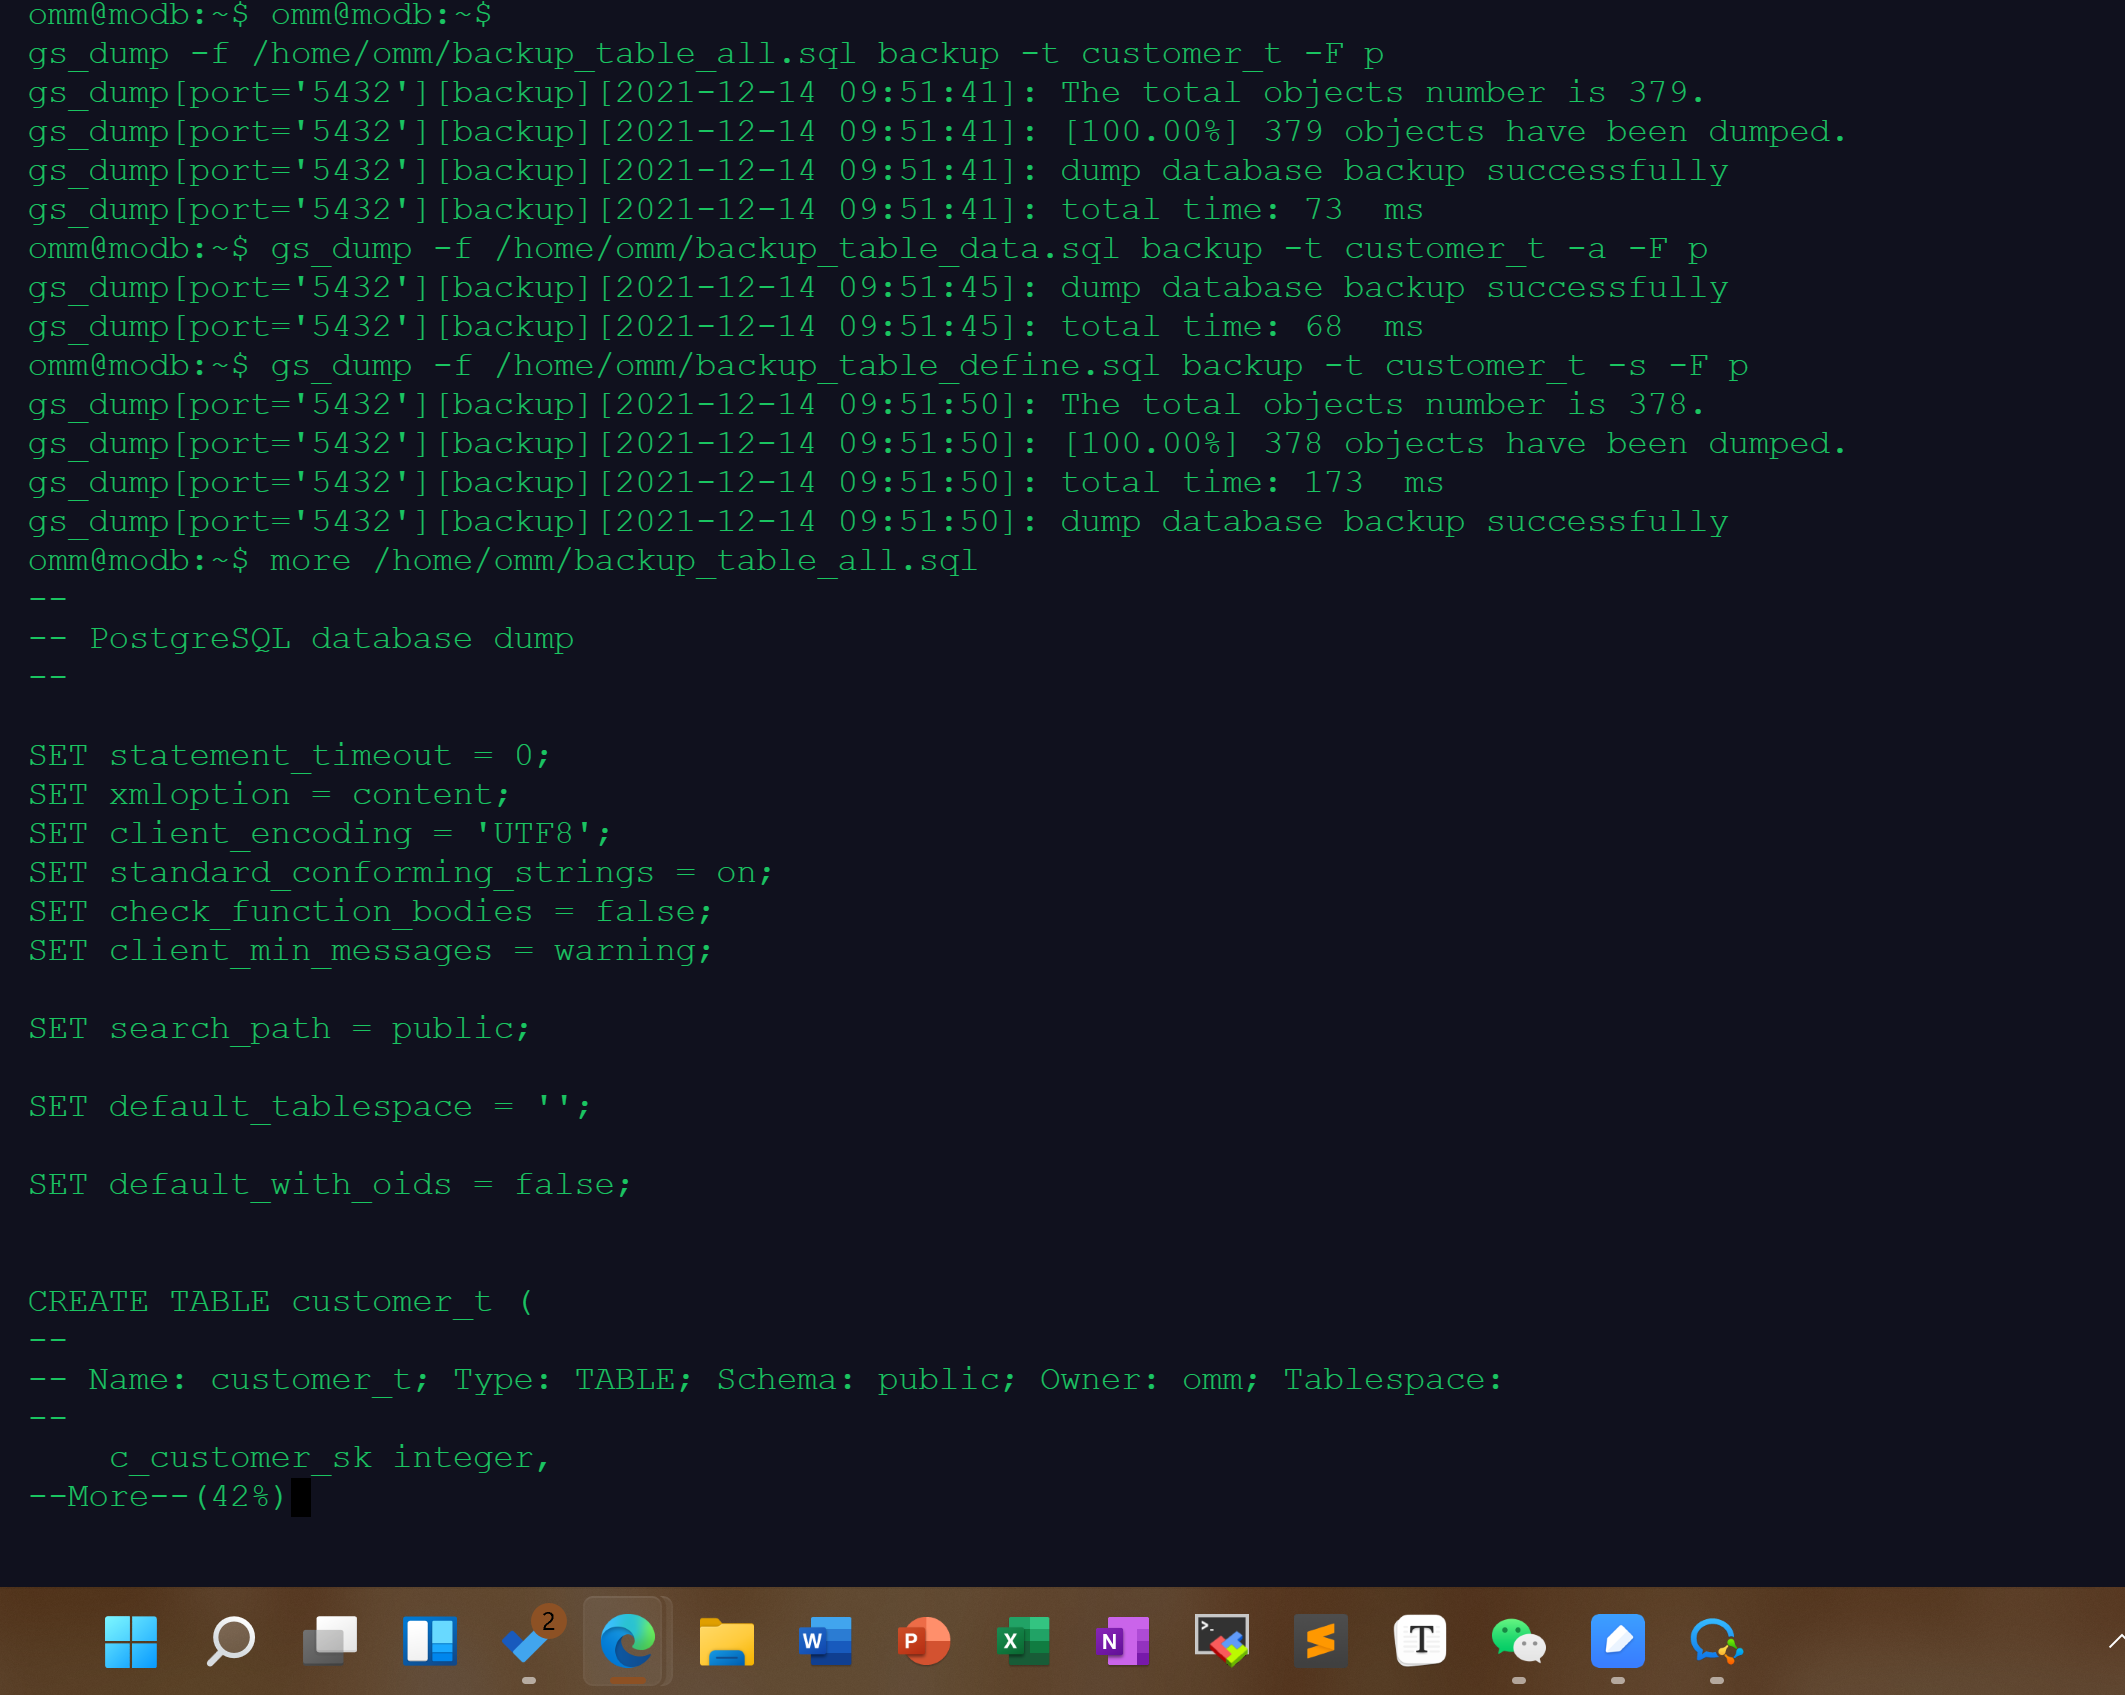Screen dimensions: 2125x1695
Task: Open Sublime Text from taskbar
Action: click(x=1320, y=1642)
